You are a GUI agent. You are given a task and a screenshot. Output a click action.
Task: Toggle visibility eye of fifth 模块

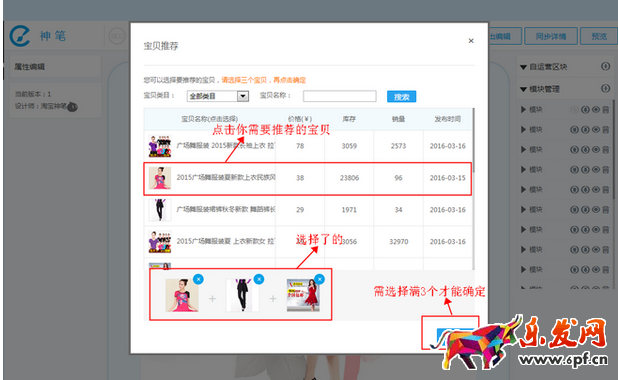click(x=596, y=190)
